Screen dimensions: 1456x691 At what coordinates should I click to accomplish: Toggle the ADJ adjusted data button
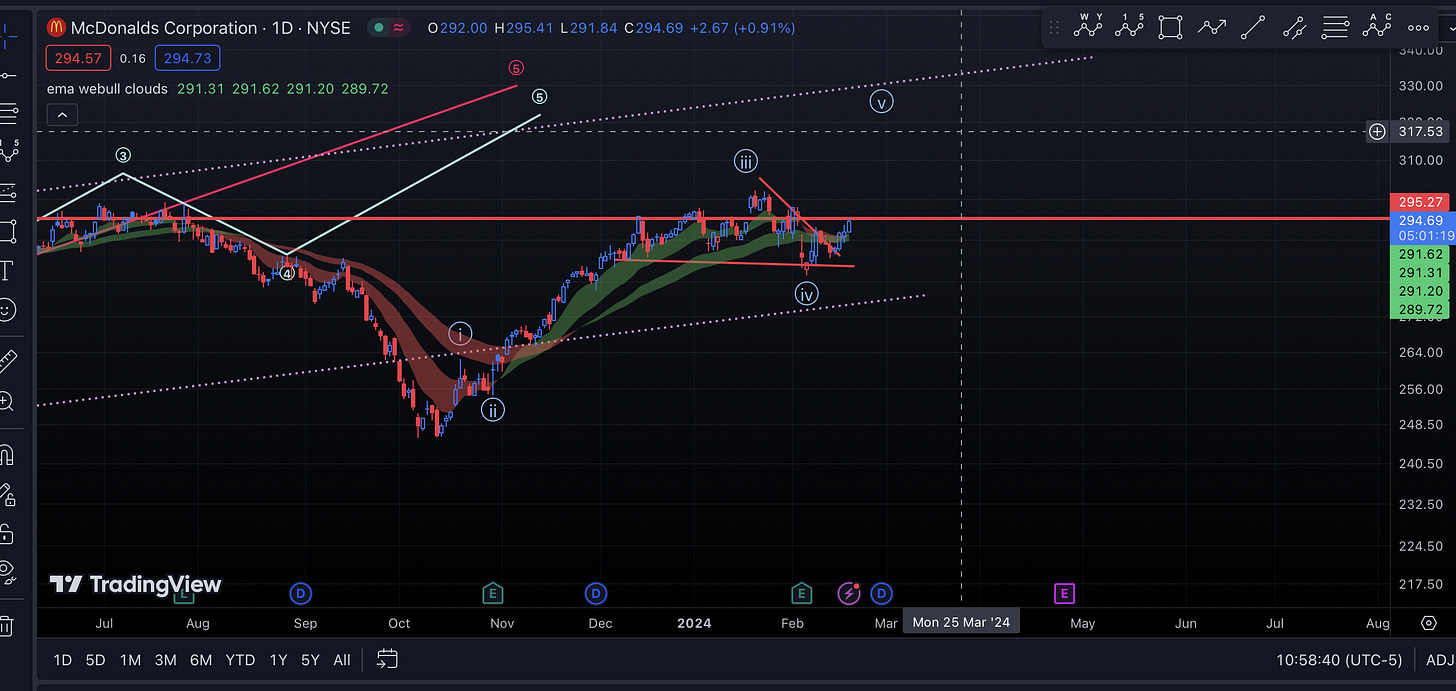coord(1438,660)
